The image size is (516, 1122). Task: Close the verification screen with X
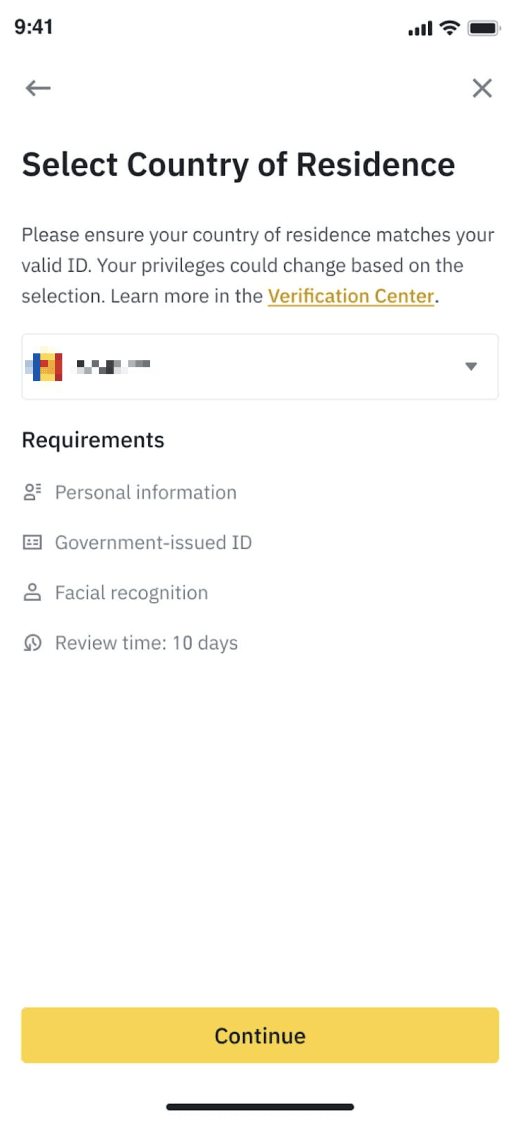(482, 88)
